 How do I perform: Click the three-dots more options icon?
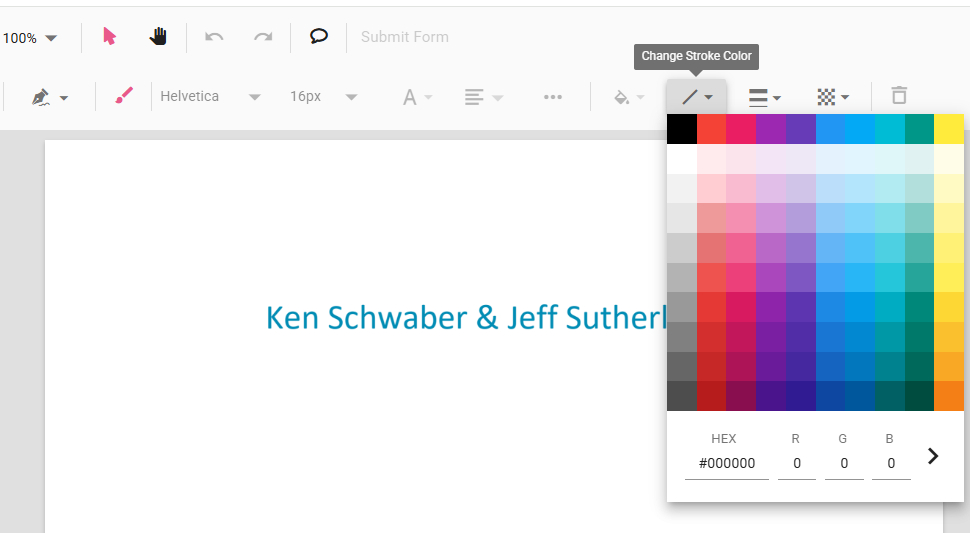[x=553, y=97]
